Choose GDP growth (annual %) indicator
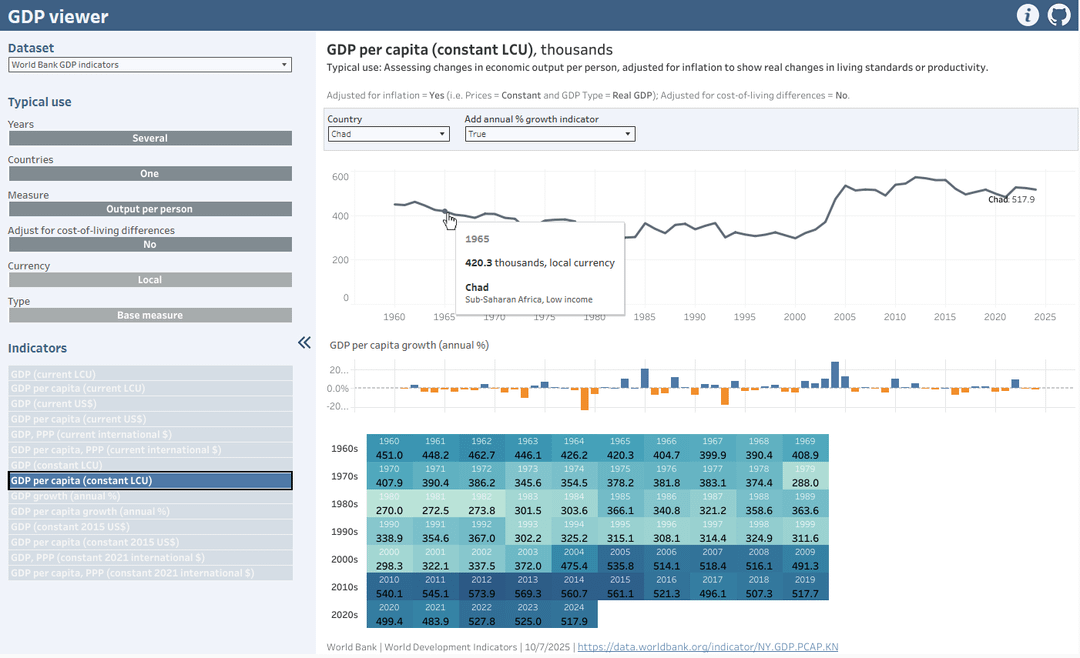Viewport: 1080px width, 658px height. pyautogui.click(x=150, y=496)
